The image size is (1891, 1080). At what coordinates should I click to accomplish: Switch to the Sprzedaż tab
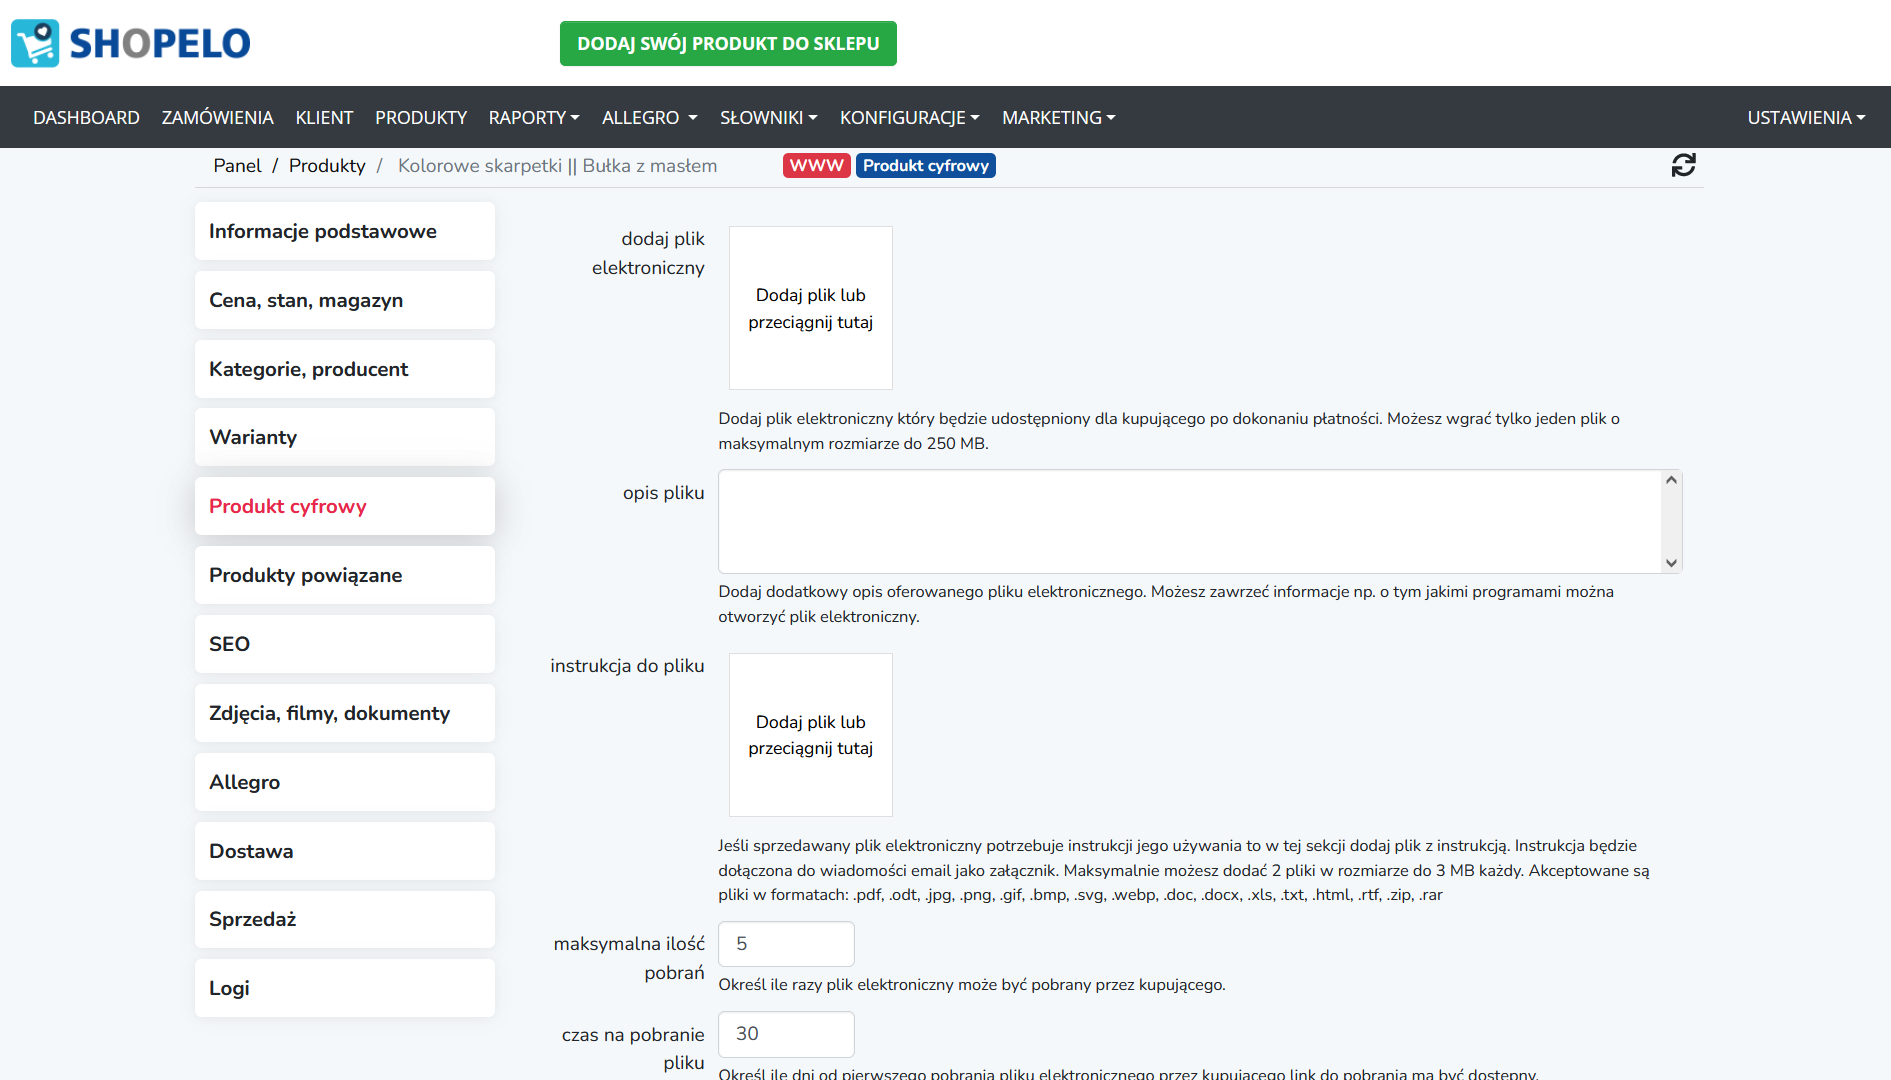pyautogui.click(x=345, y=919)
